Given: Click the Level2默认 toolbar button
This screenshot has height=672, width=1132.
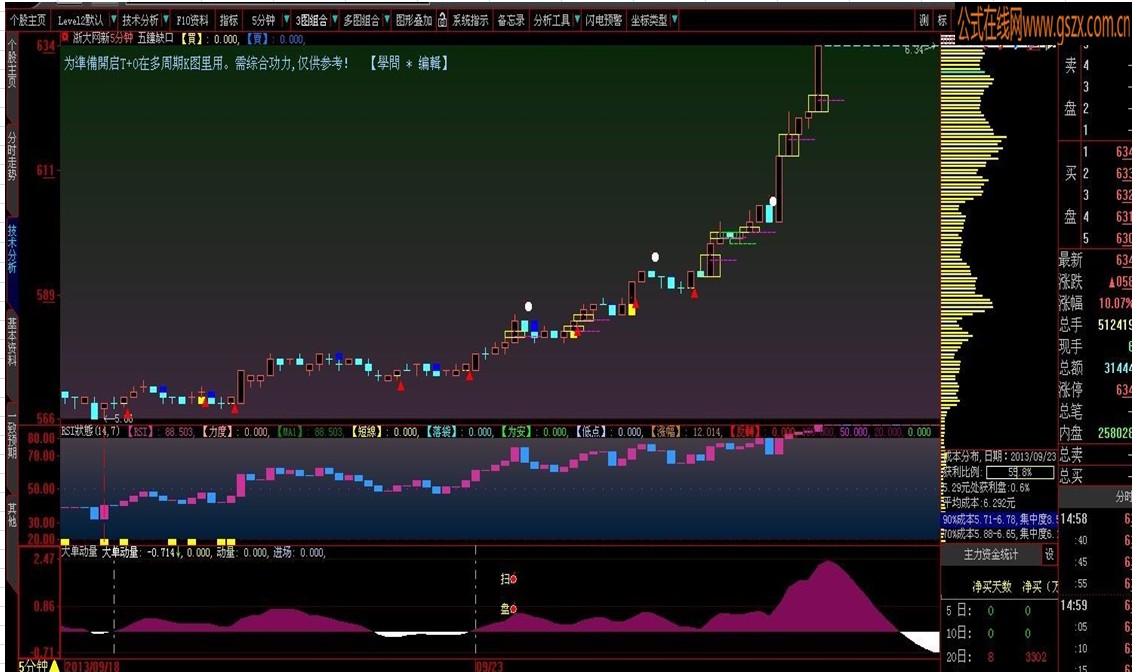Looking at the screenshot, I should [80, 20].
